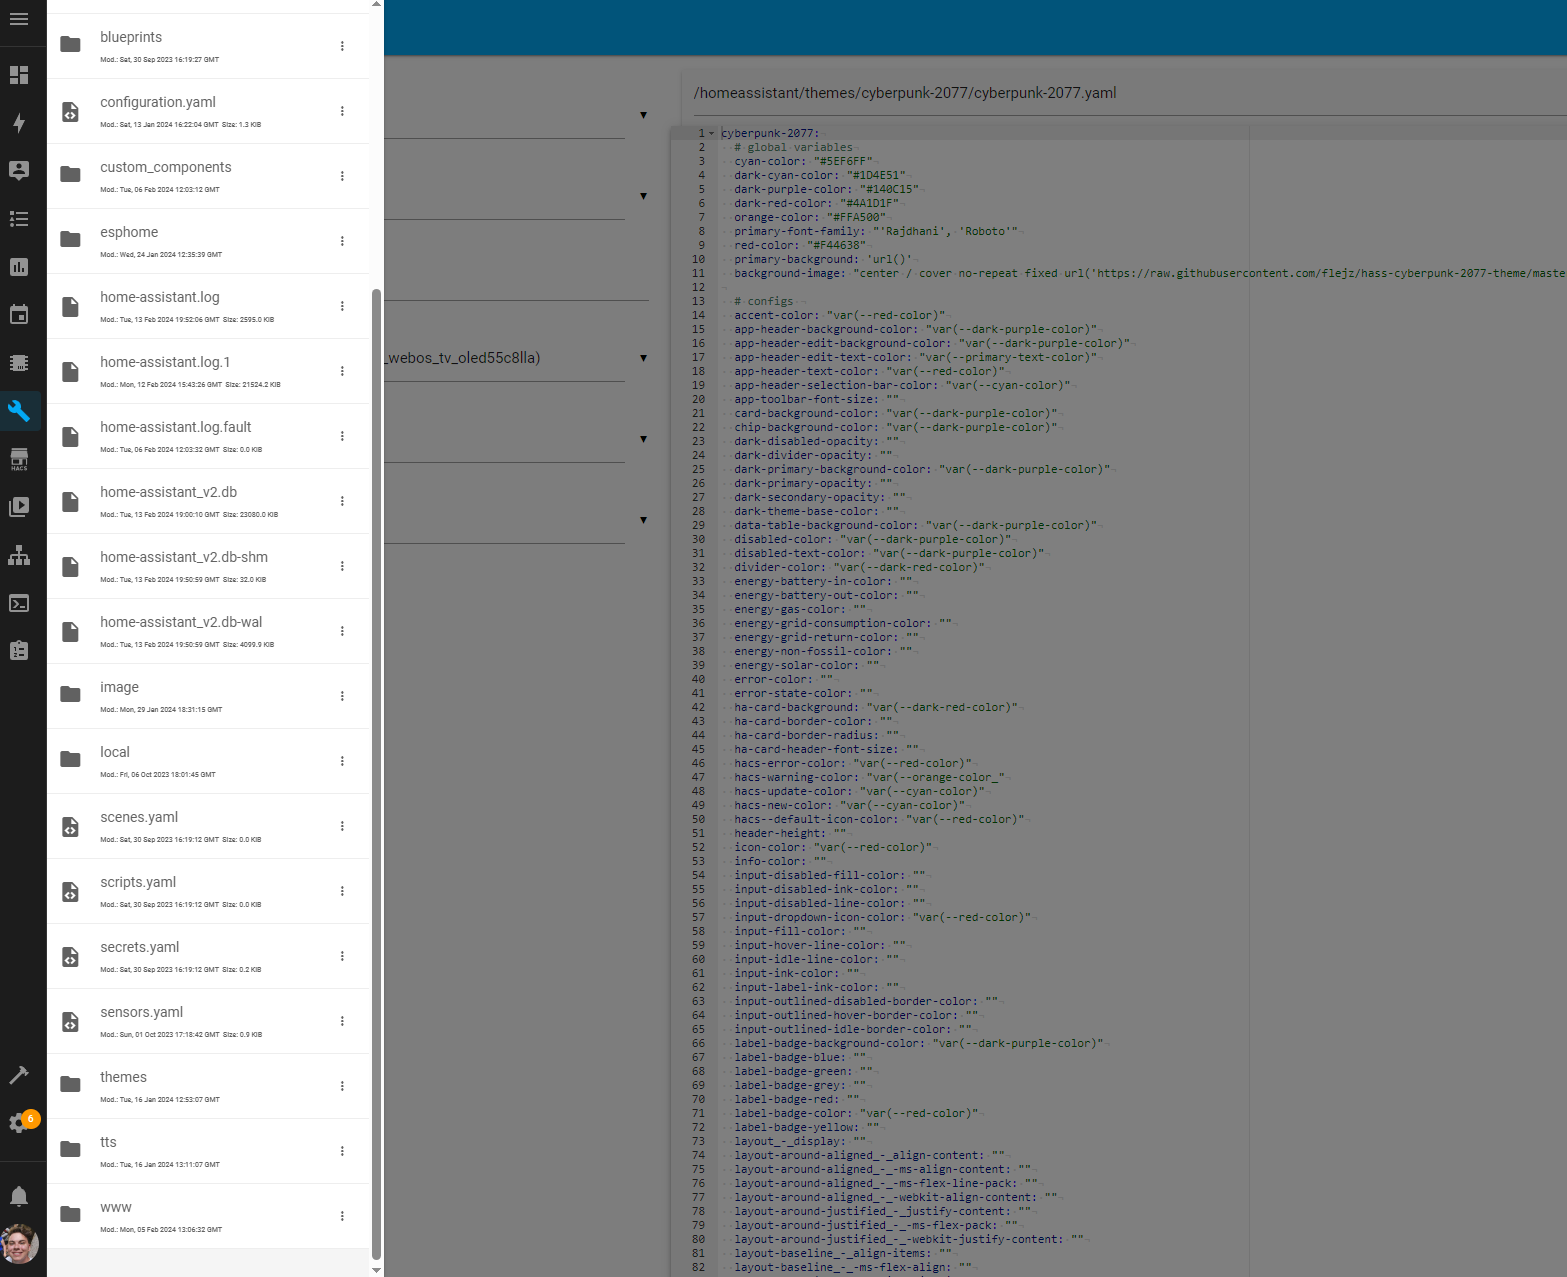Viewport: 1567px width, 1277px height.
Task: Open the HACS store icon
Action: 19,459
